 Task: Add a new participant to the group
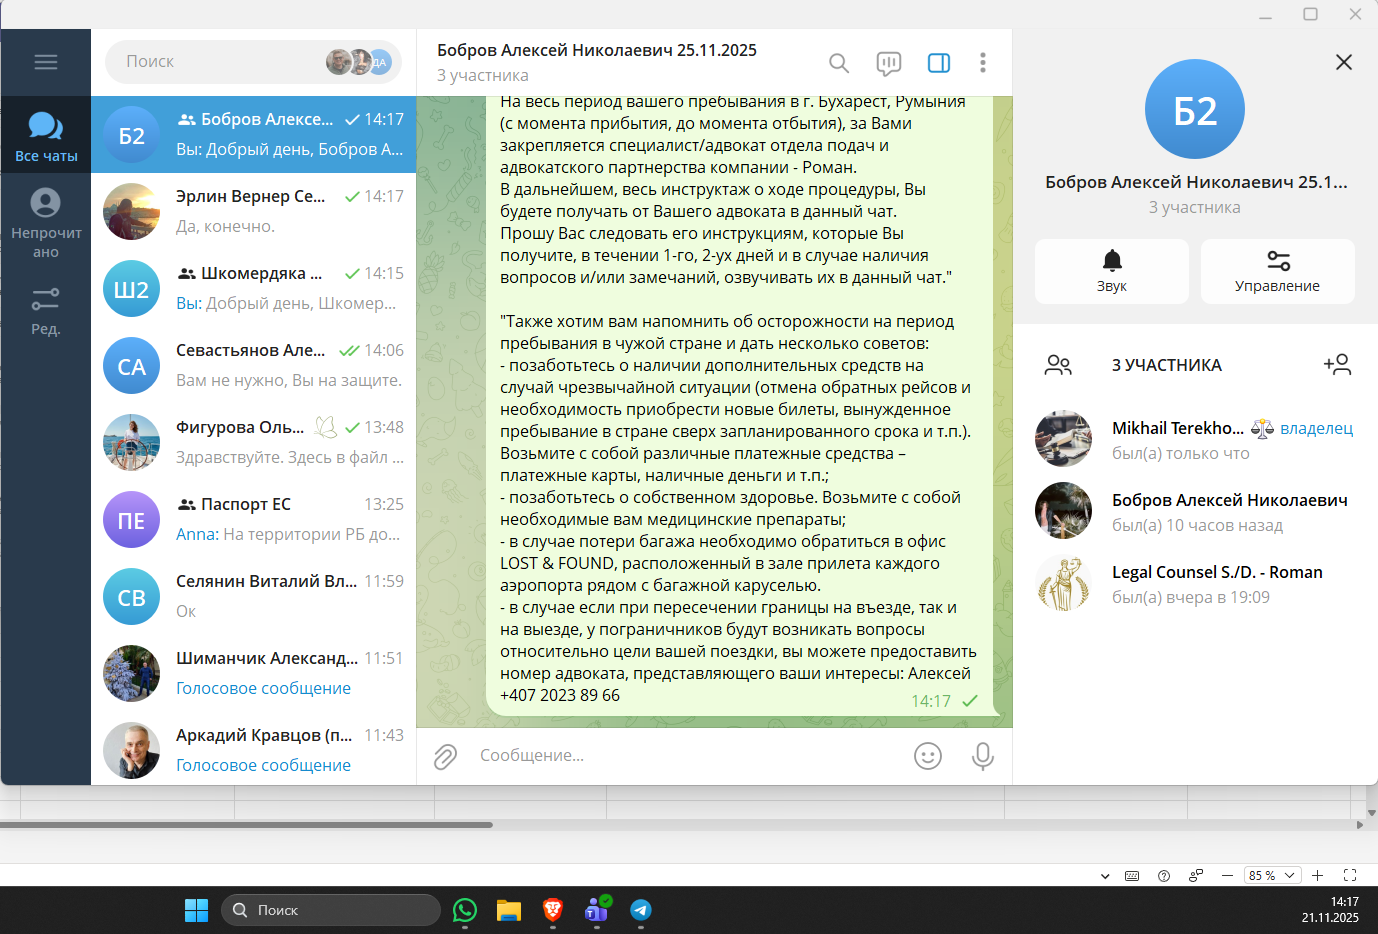click(1337, 365)
